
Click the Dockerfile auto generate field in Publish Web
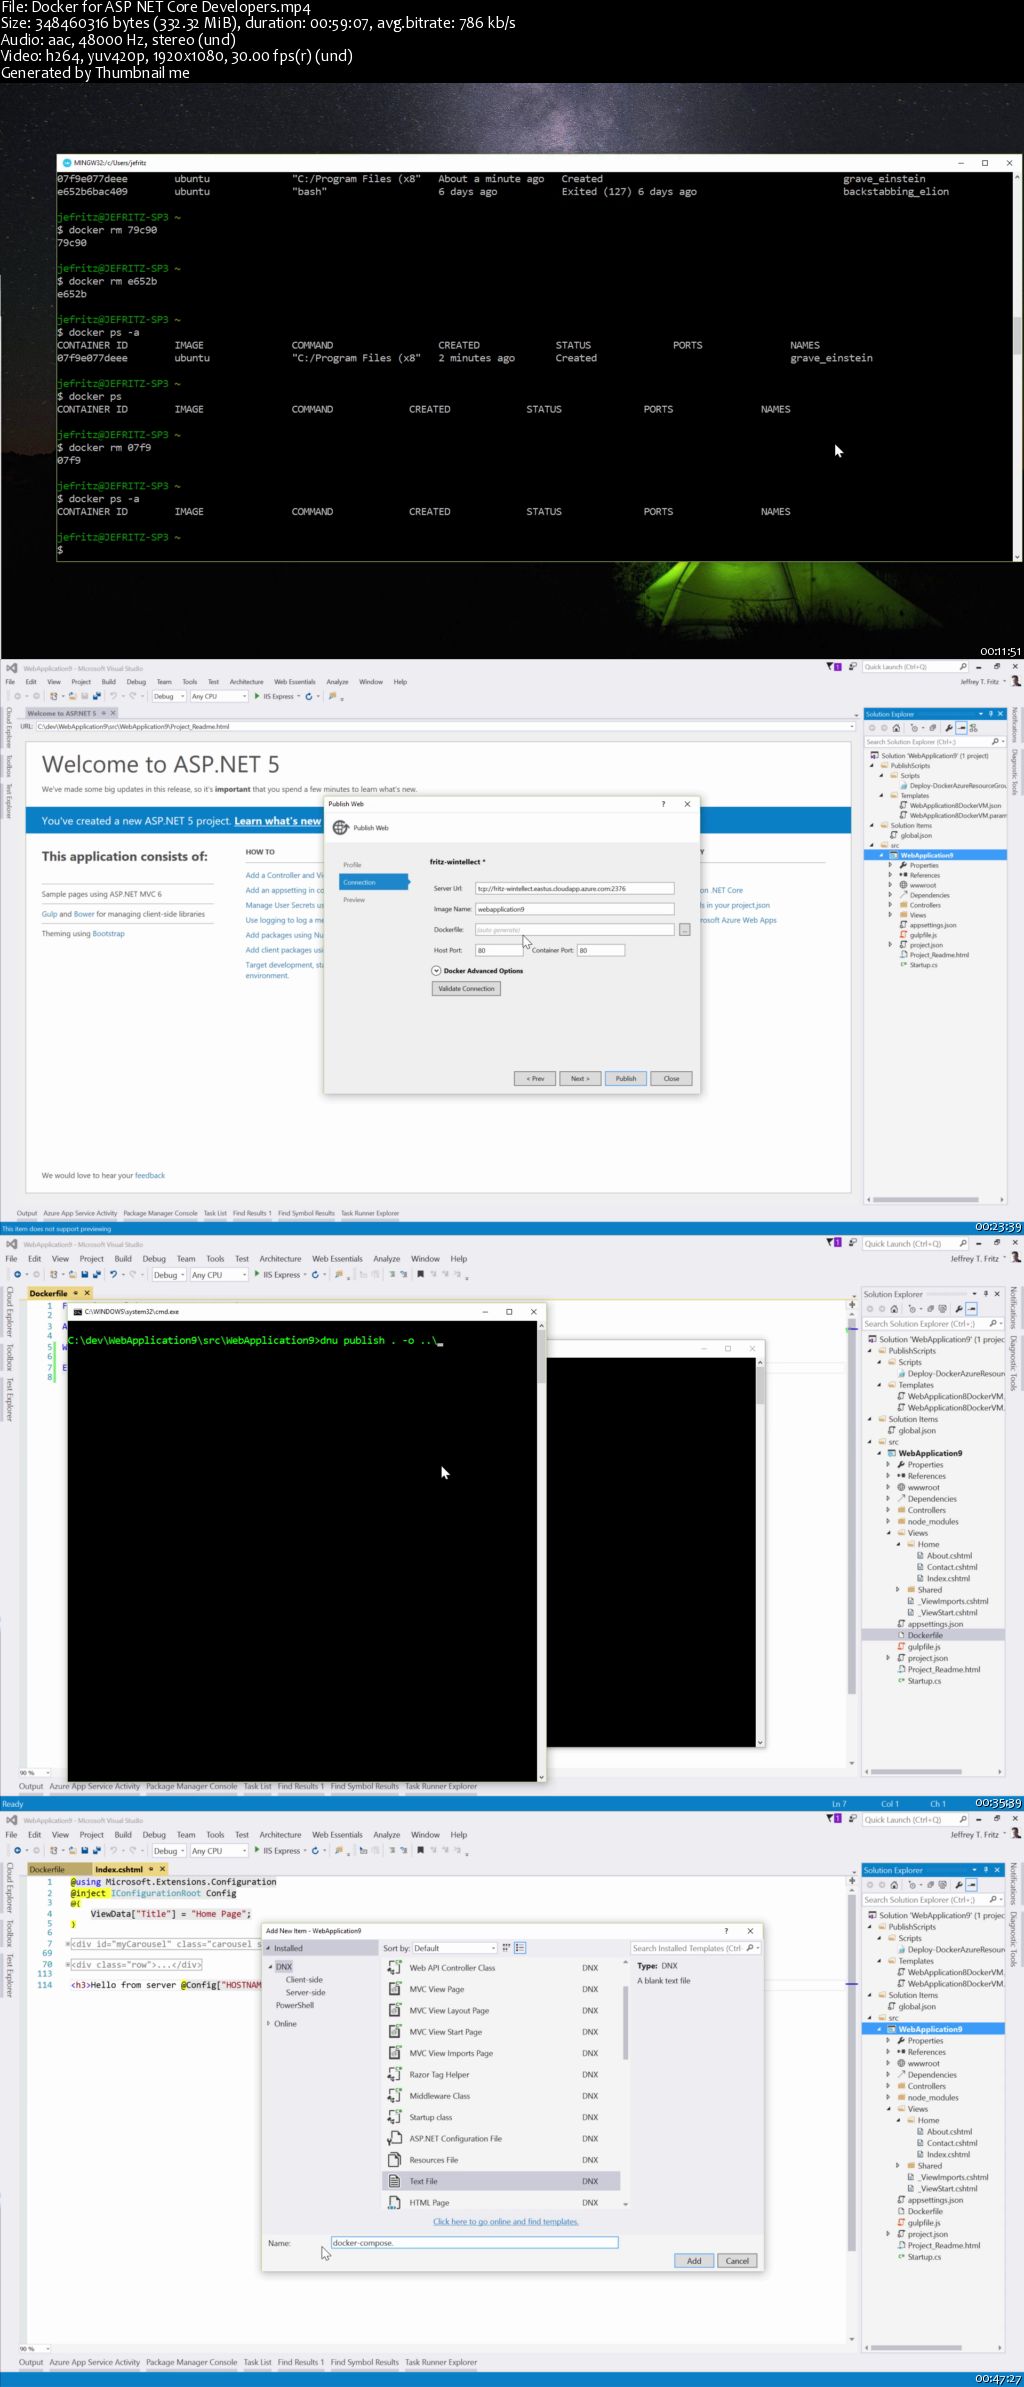(x=574, y=930)
